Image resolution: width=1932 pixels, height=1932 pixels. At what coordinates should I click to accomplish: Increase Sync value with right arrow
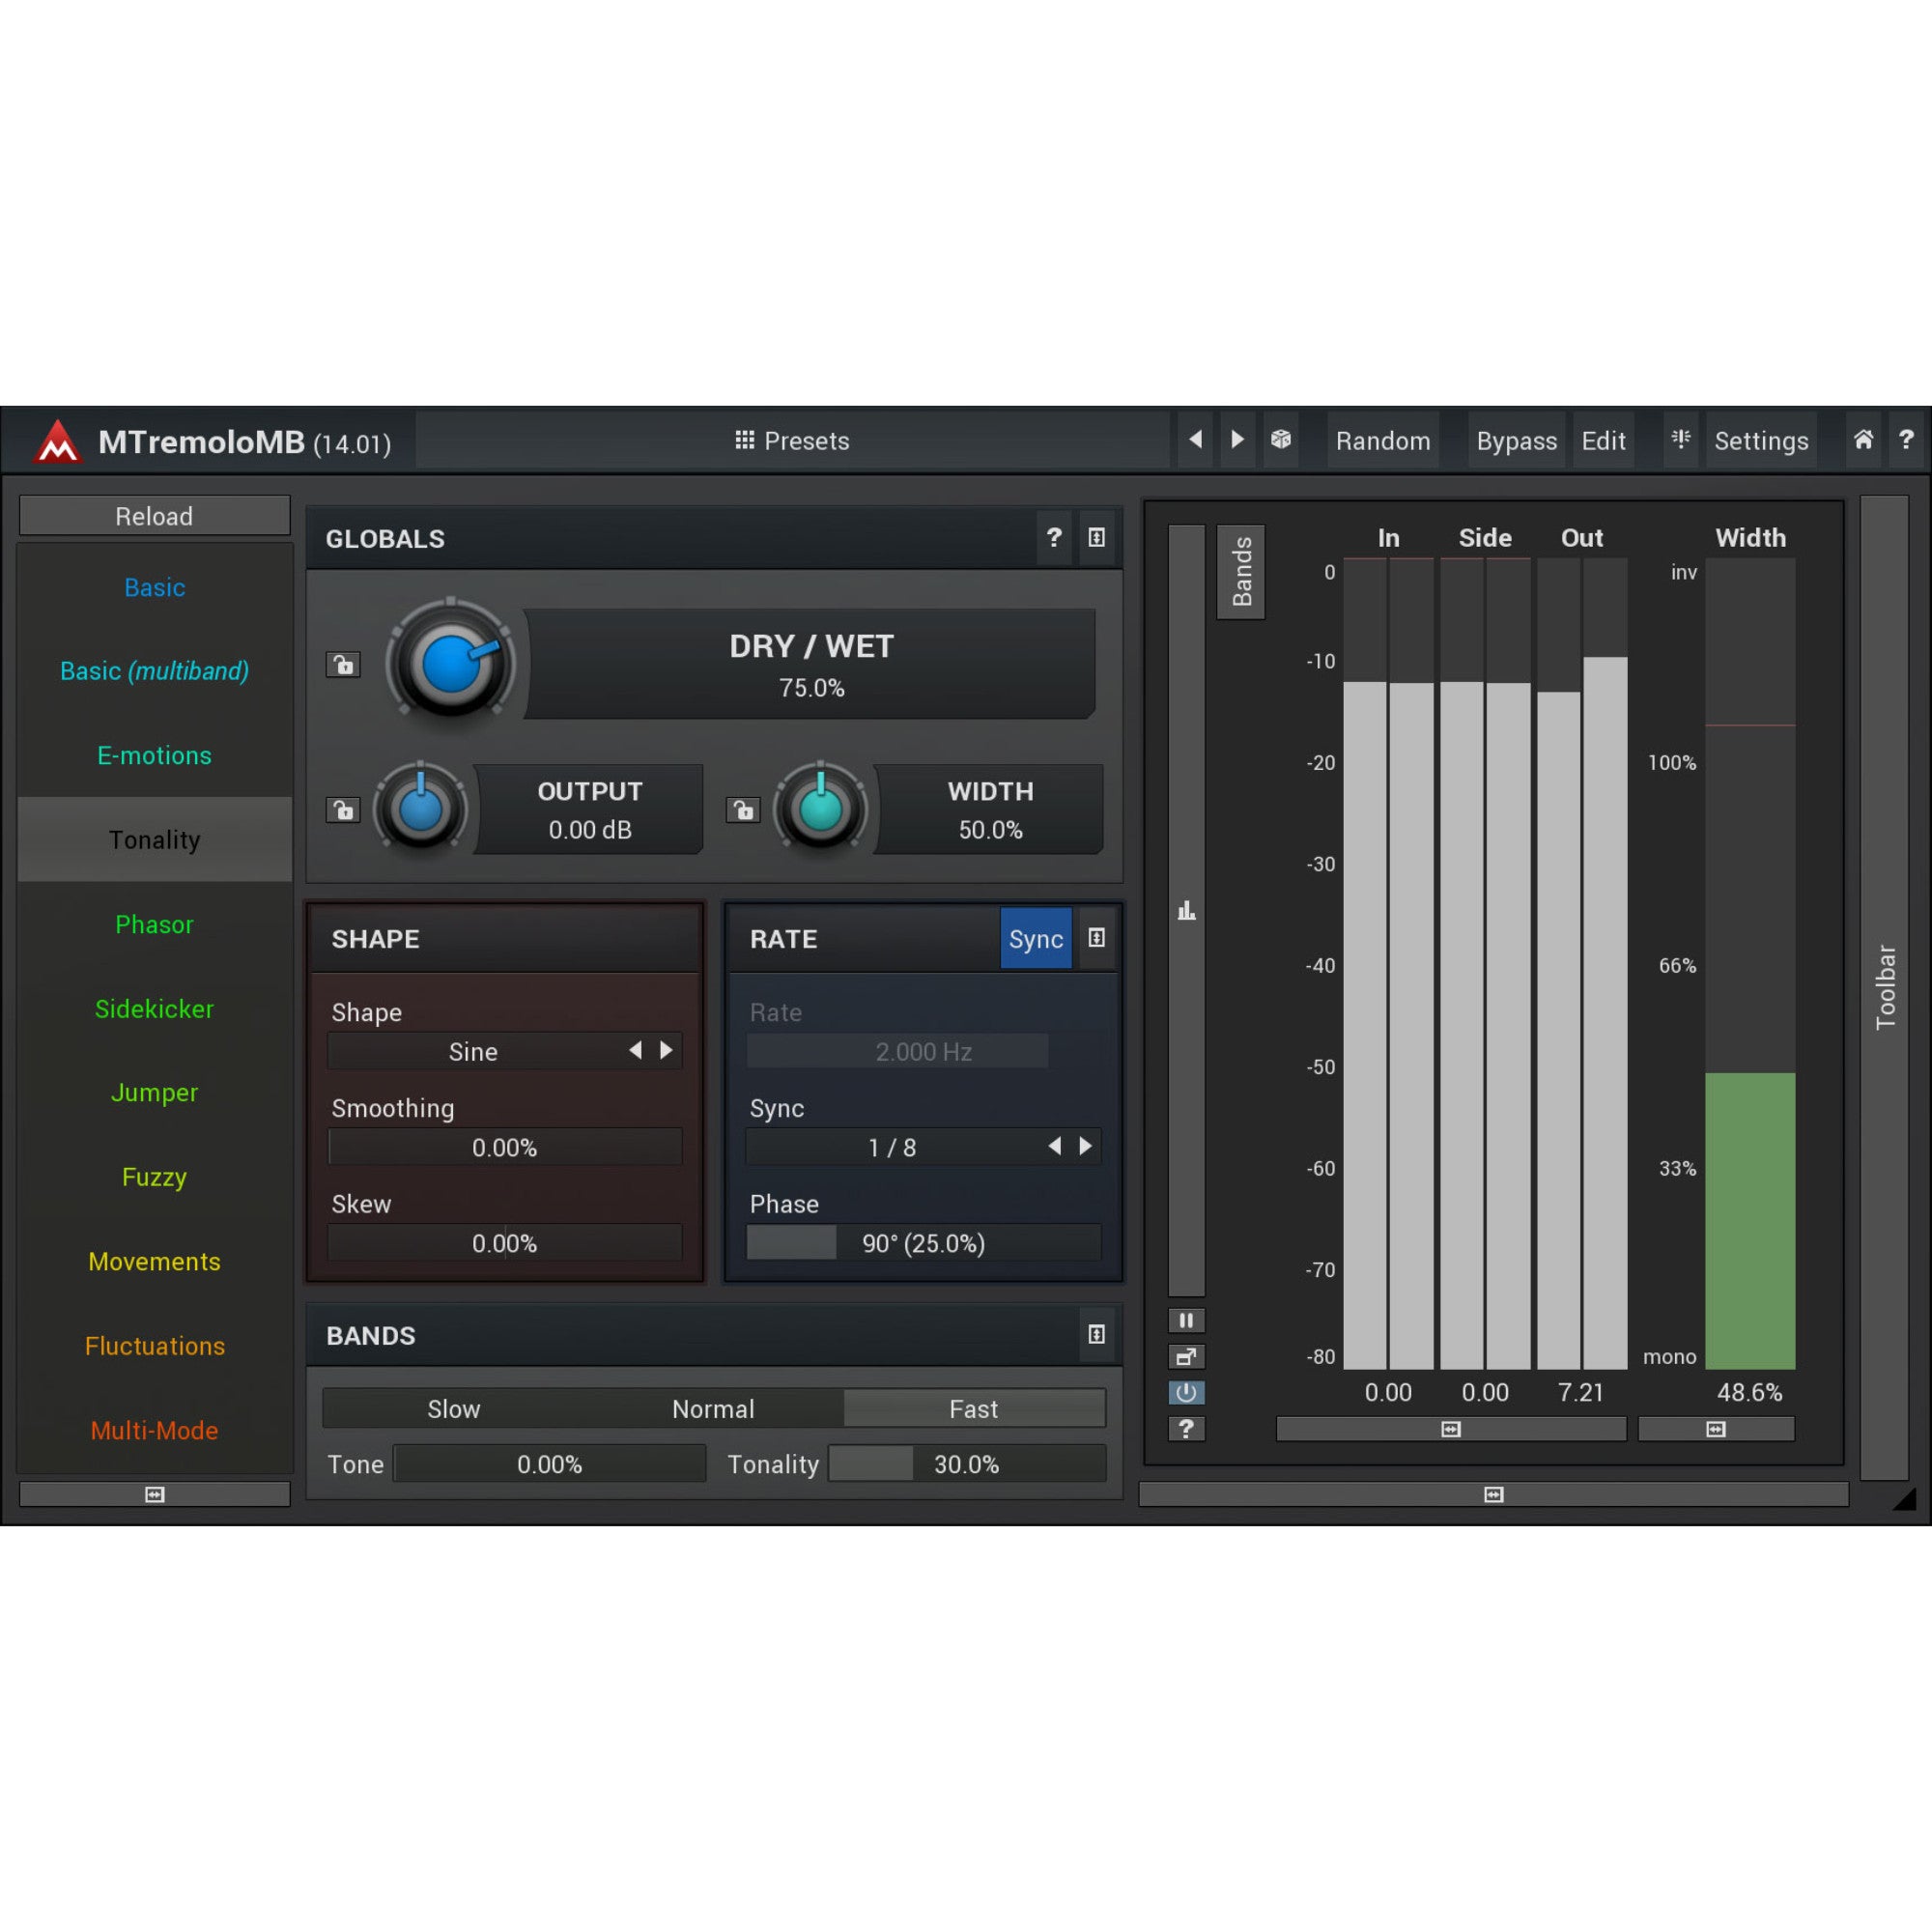1086,1146
